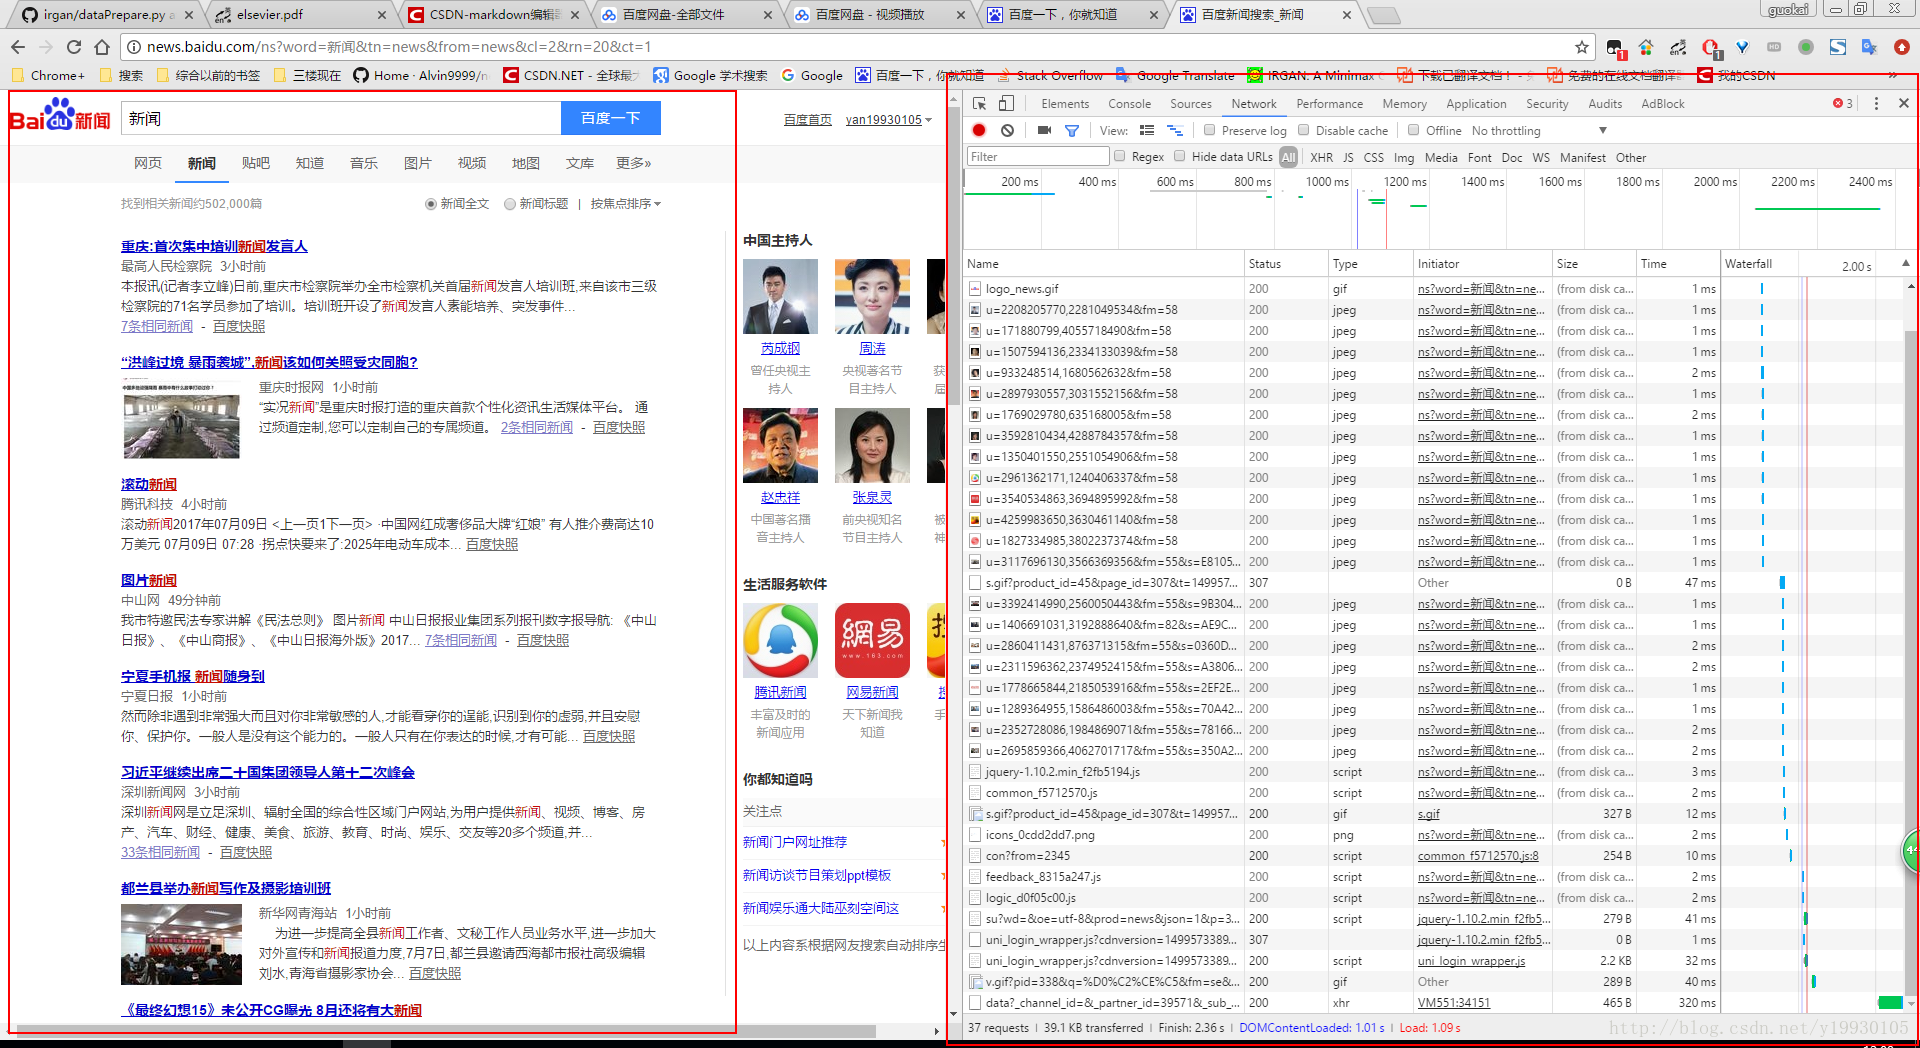Switch to the Elements tab in DevTools
Image resolution: width=1920 pixels, height=1048 pixels.
pos(1065,104)
